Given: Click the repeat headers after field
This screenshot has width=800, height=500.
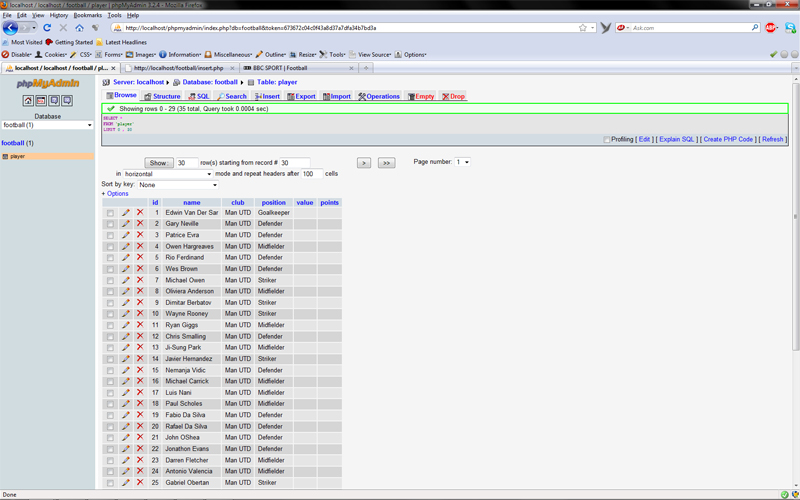Looking at the screenshot, I should tap(312, 173).
